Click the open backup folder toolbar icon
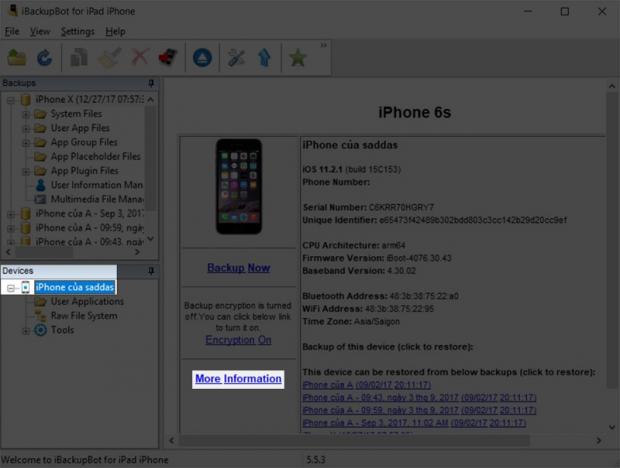Image resolution: width=620 pixels, height=468 pixels. pos(17,58)
